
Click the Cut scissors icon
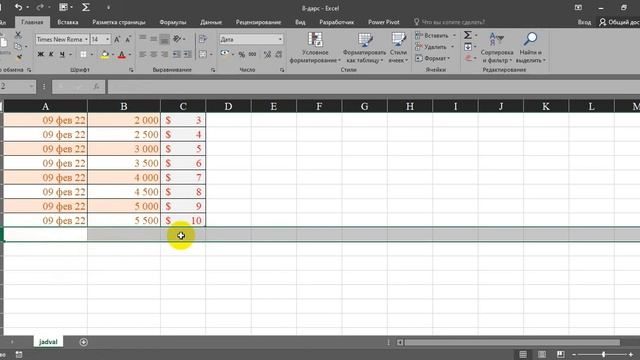click(x=18, y=36)
